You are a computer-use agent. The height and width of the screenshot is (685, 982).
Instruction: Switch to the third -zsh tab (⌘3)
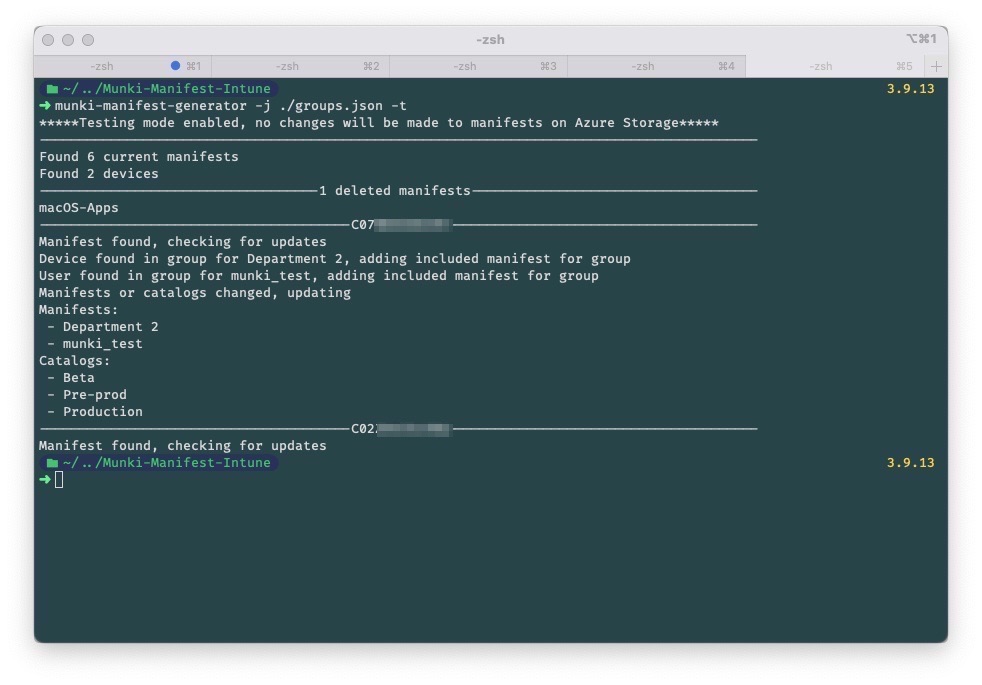pos(478,66)
